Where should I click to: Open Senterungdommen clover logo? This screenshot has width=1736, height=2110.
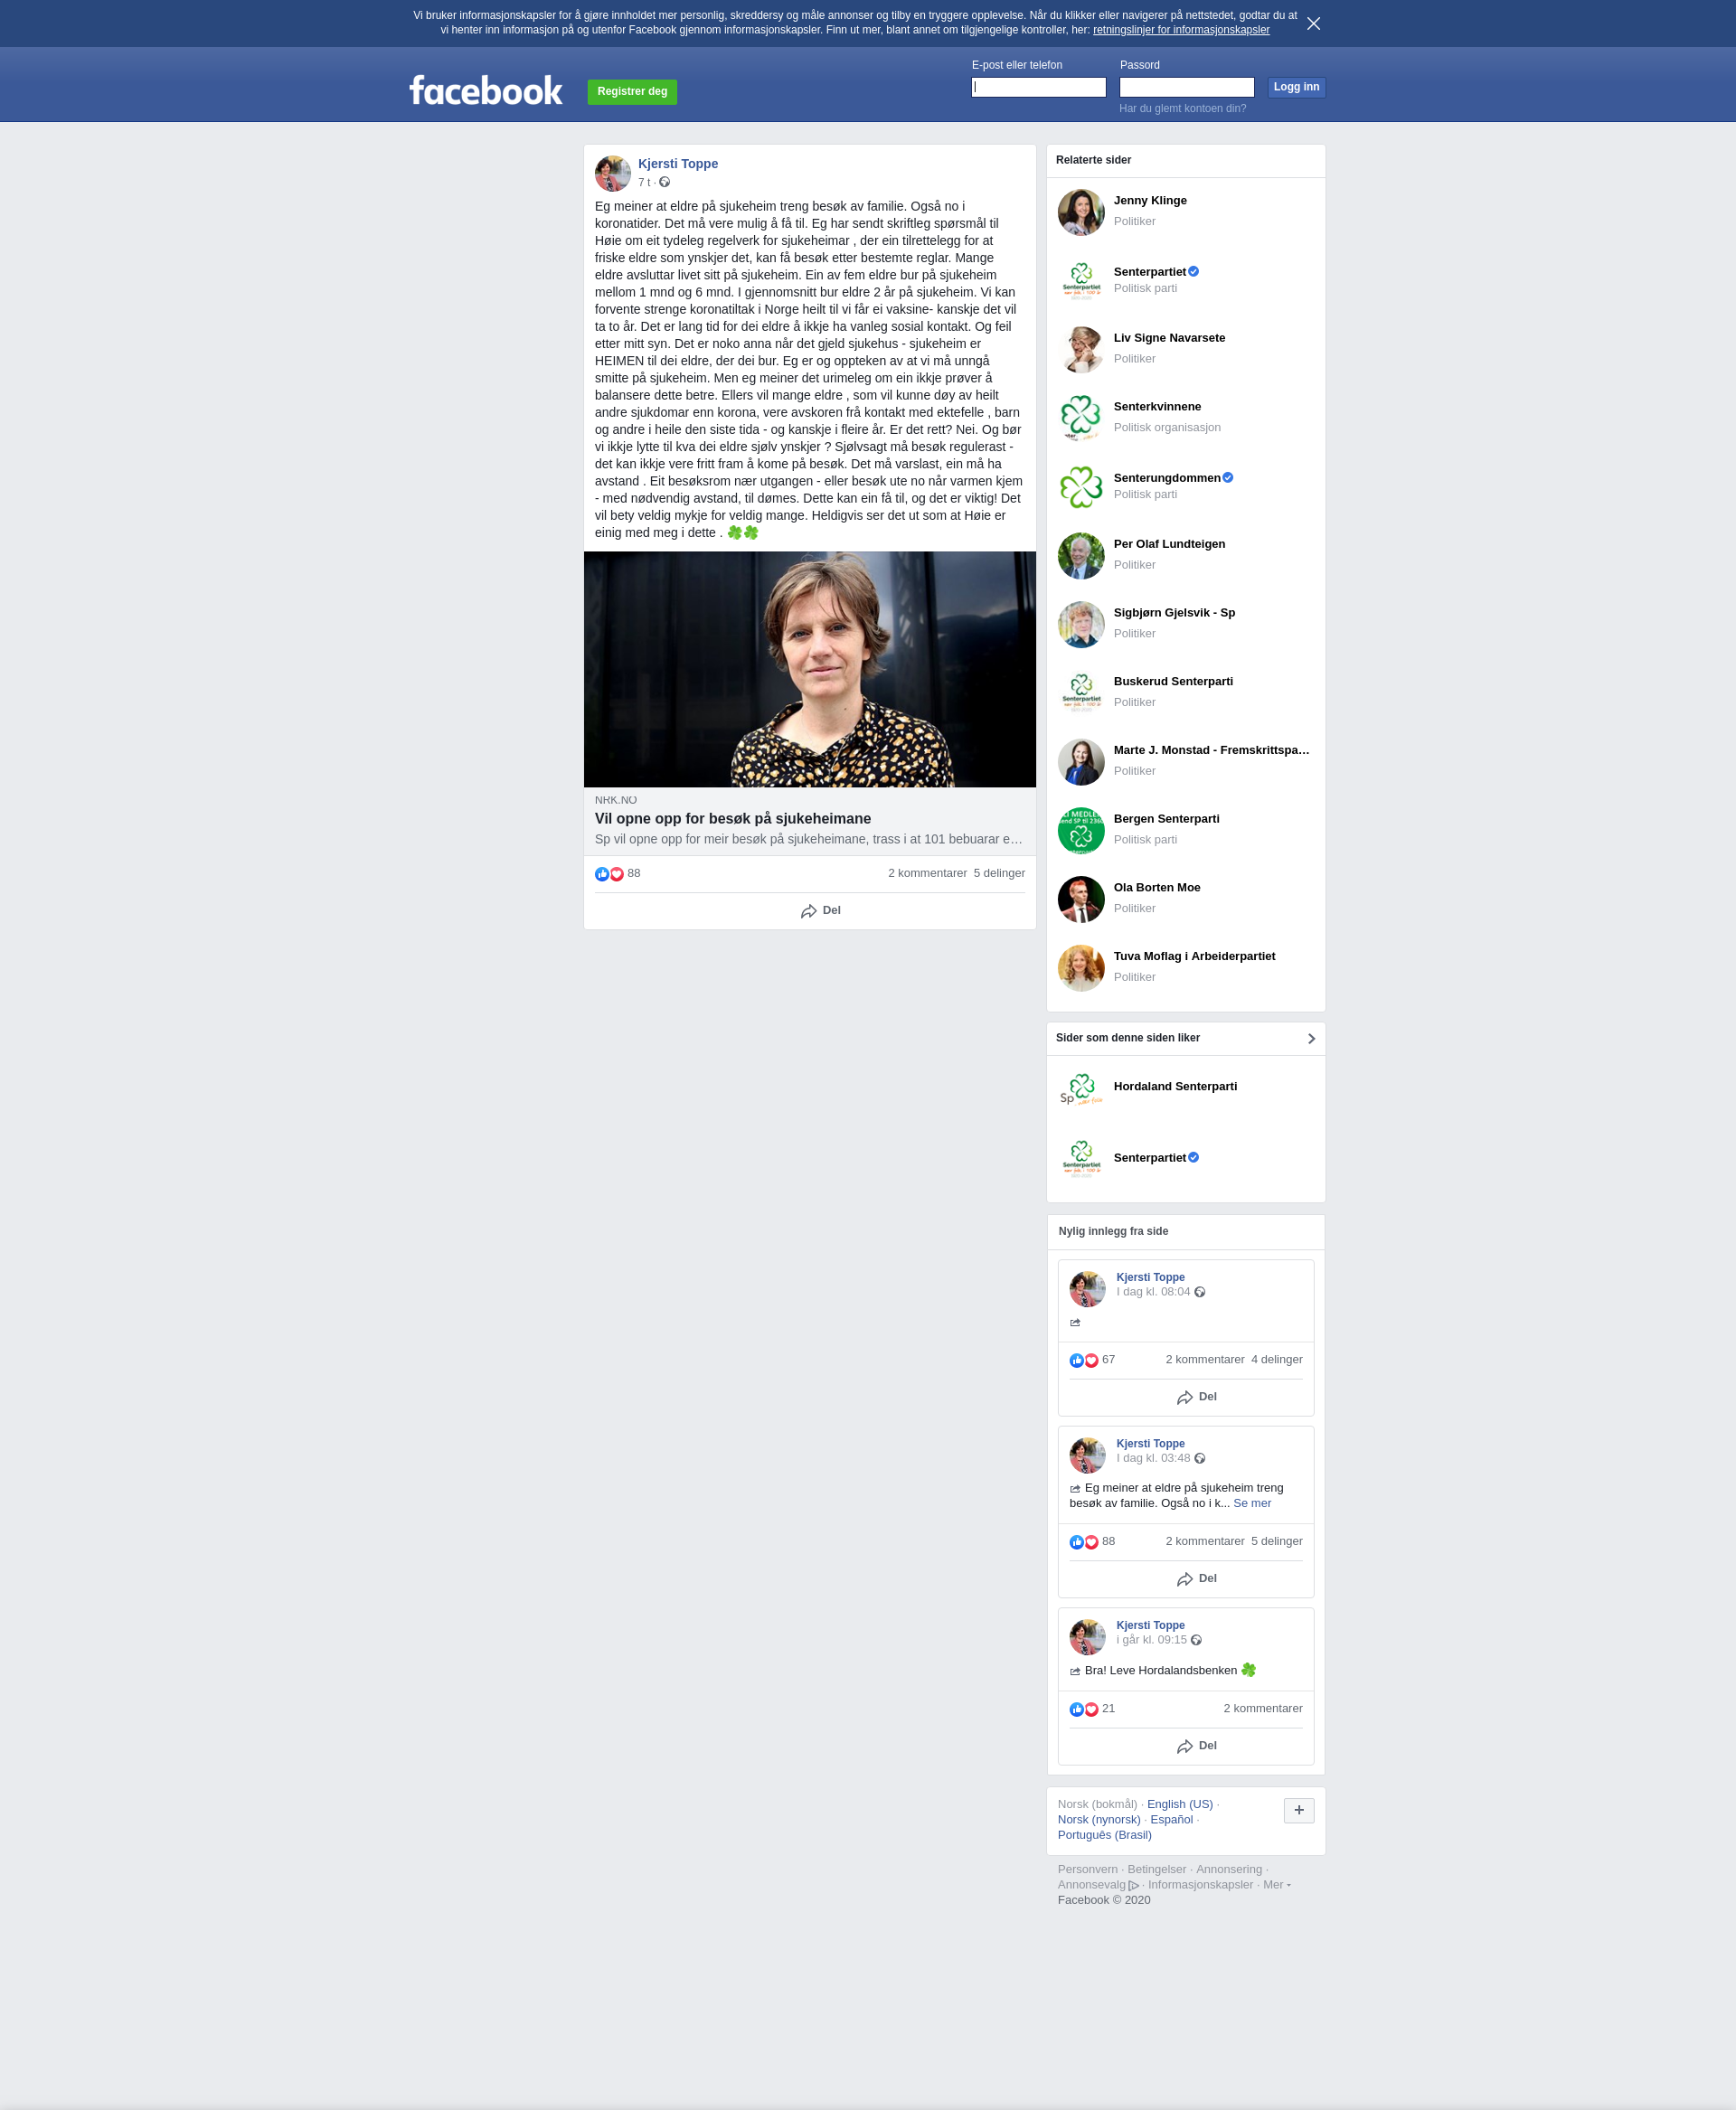[1081, 487]
